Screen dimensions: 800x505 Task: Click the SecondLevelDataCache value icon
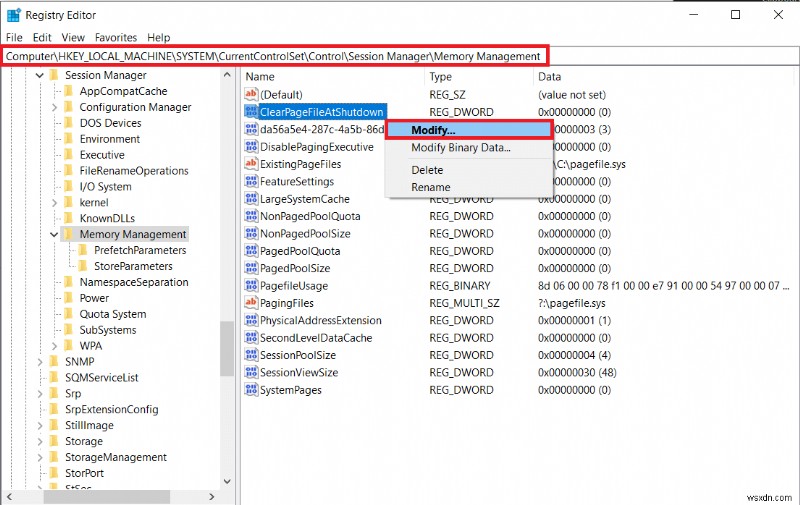251,338
